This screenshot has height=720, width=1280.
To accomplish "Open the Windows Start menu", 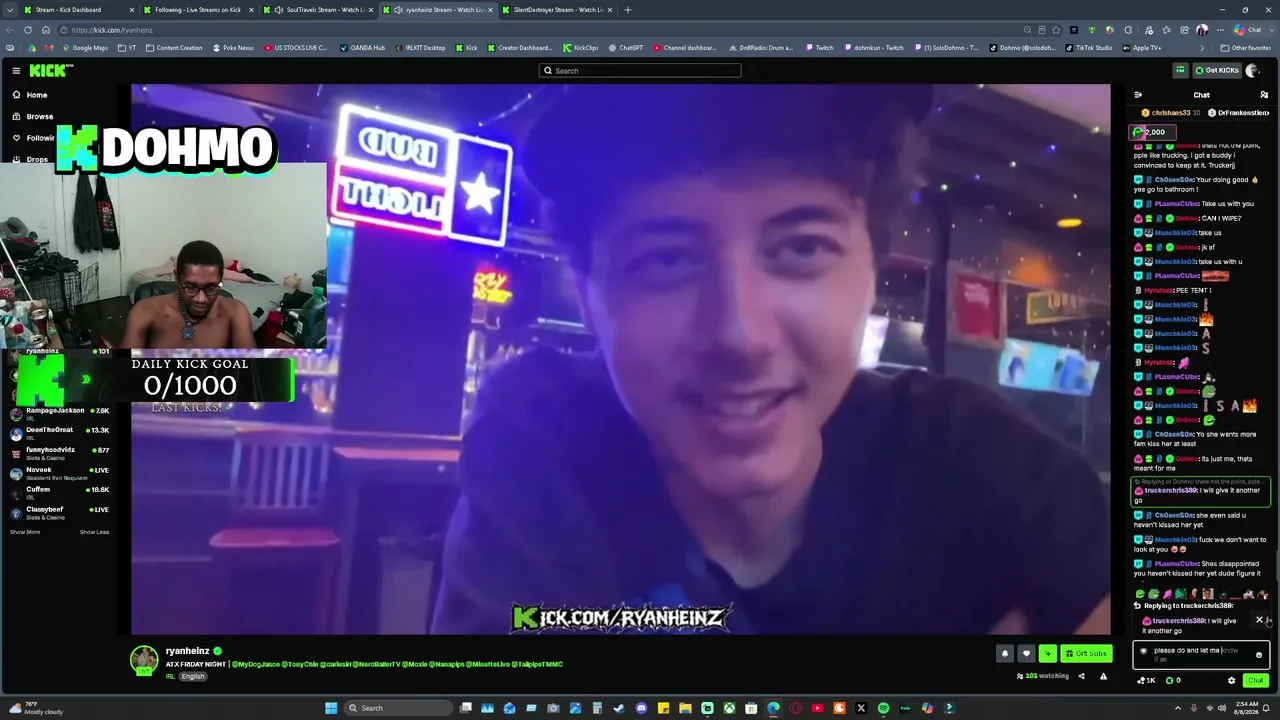I will 331,708.
